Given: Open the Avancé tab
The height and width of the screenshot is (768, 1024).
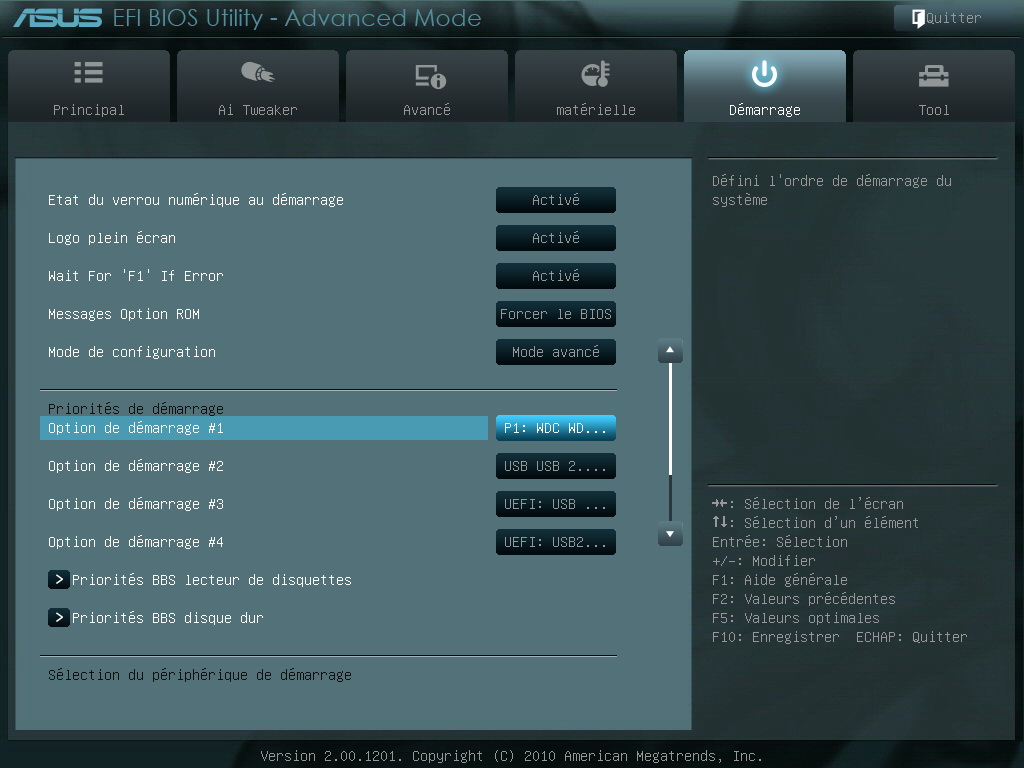Looking at the screenshot, I should pyautogui.click(x=427, y=86).
